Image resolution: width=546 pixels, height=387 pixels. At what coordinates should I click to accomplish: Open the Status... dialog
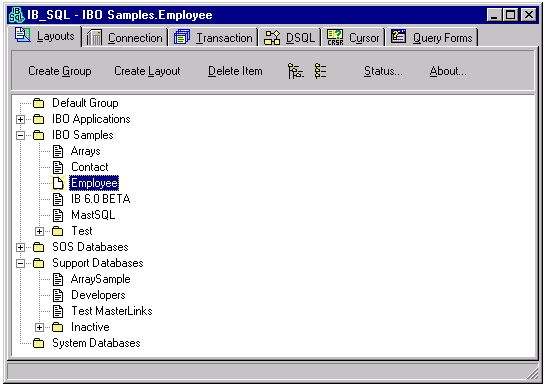[383, 71]
